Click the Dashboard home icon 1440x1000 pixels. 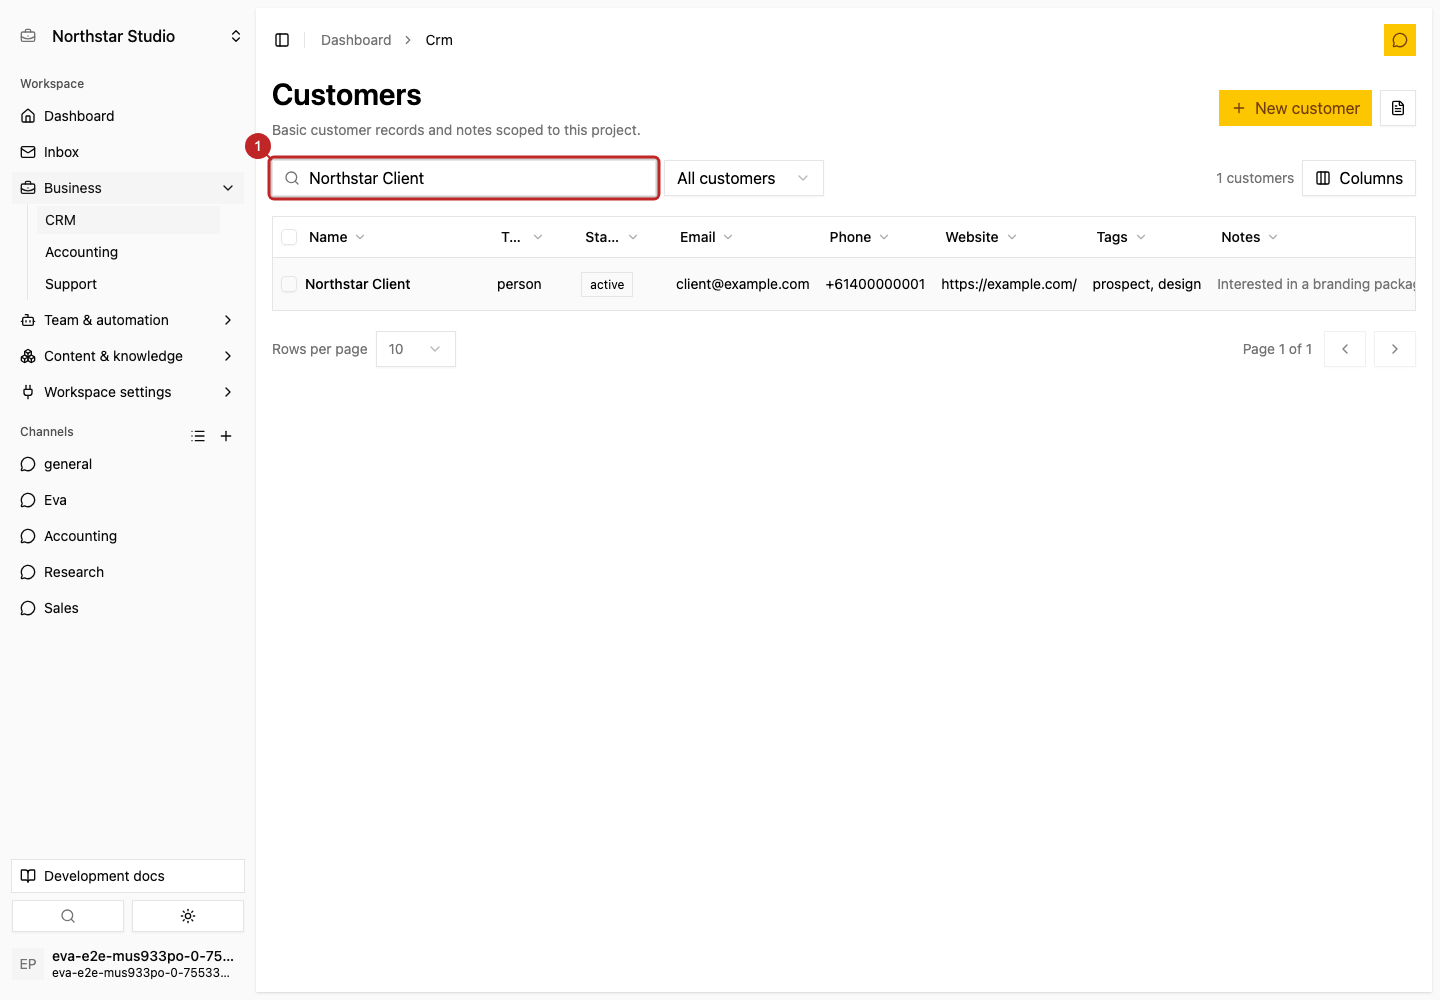pos(28,116)
